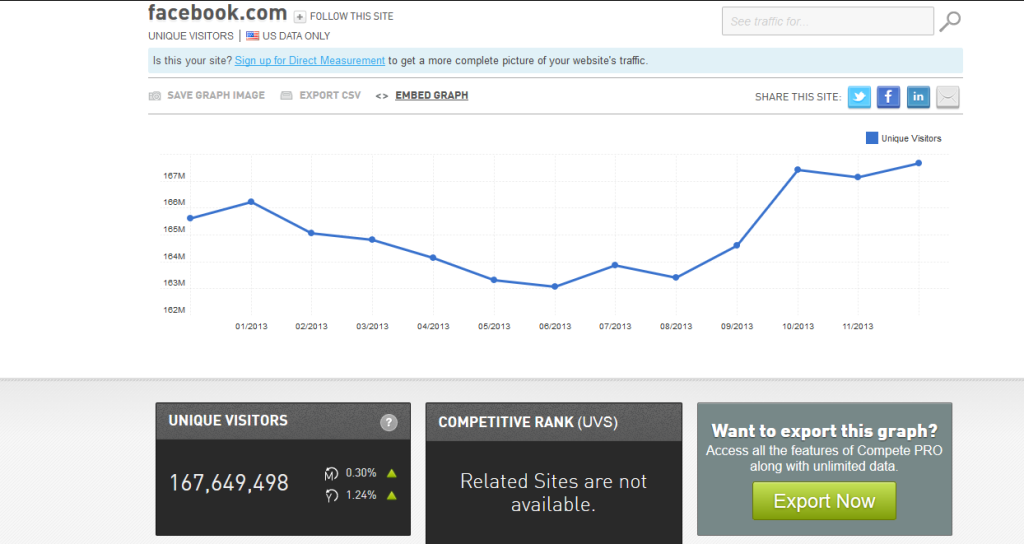This screenshot has width=1024, height=544.
Task: Select the 10/2013 data point on the graph
Action: tap(797, 170)
